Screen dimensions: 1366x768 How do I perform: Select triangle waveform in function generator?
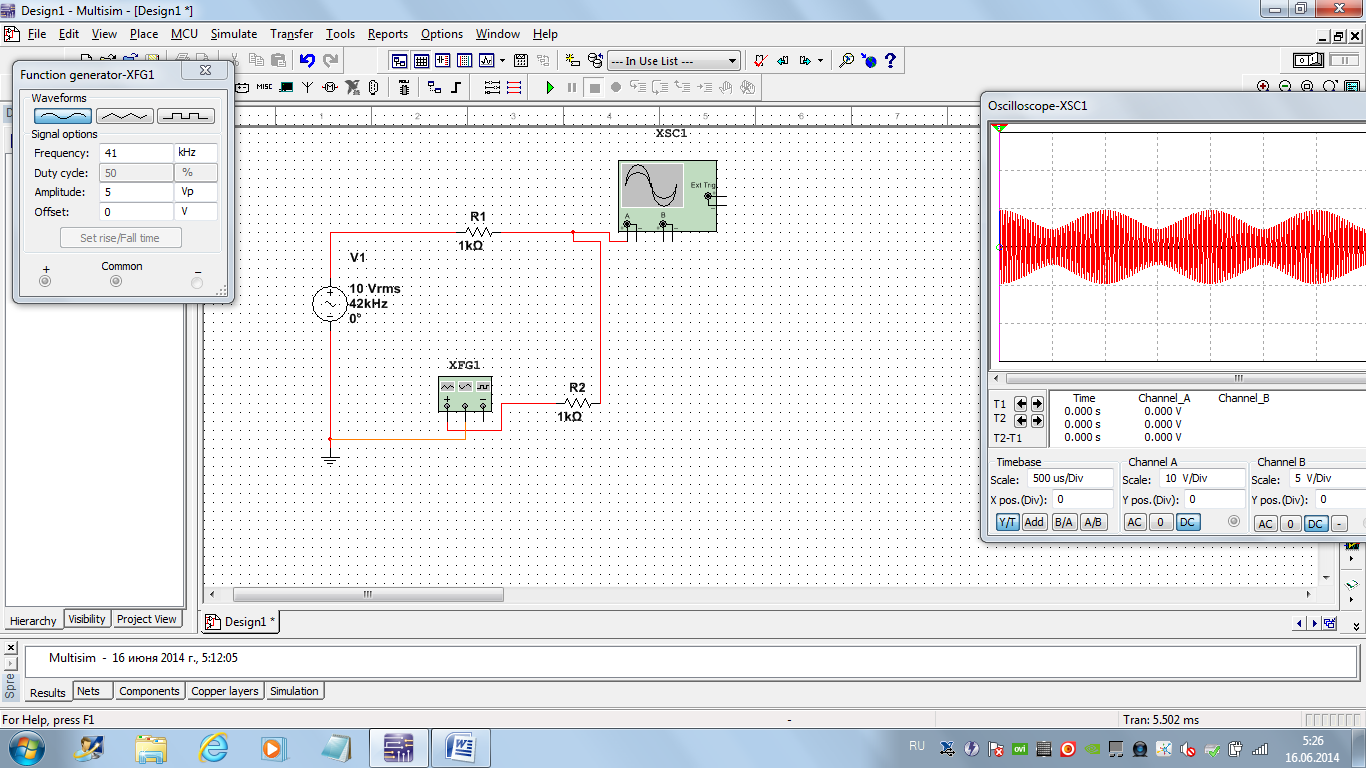coord(124,116)
